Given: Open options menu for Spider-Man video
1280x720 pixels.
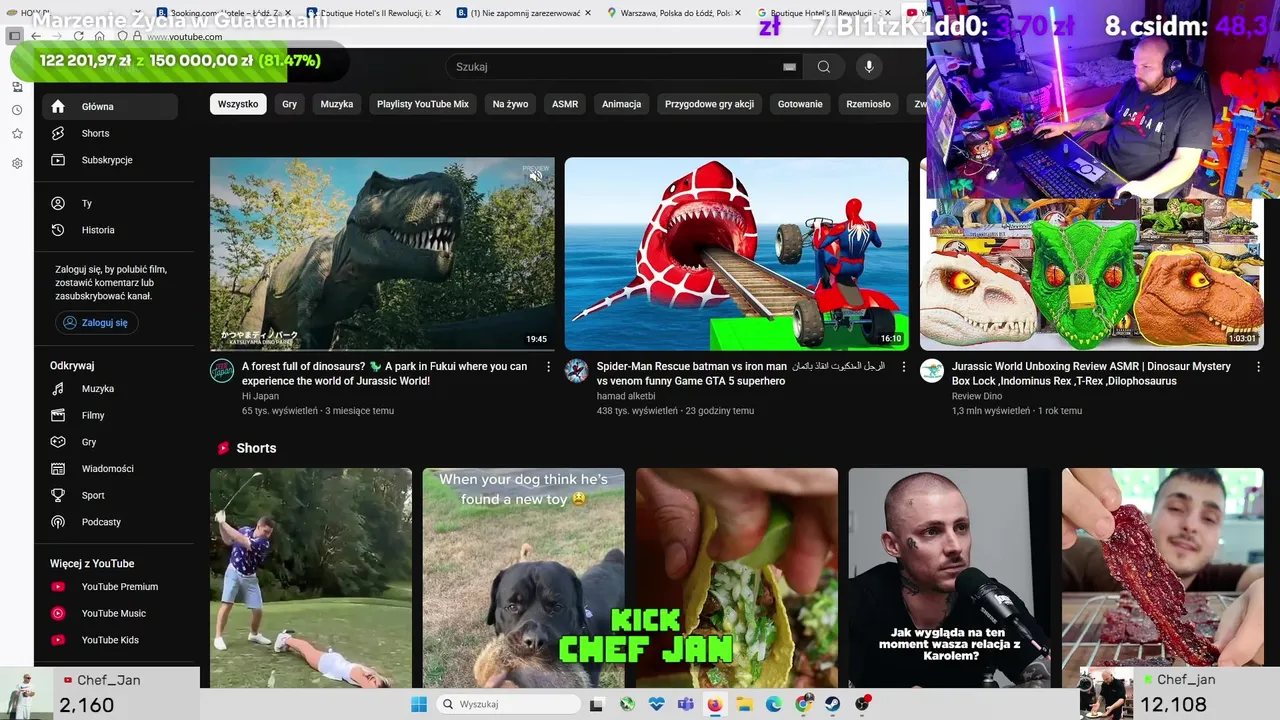Looking at the screenshot, I should click(x=904, y=367).
